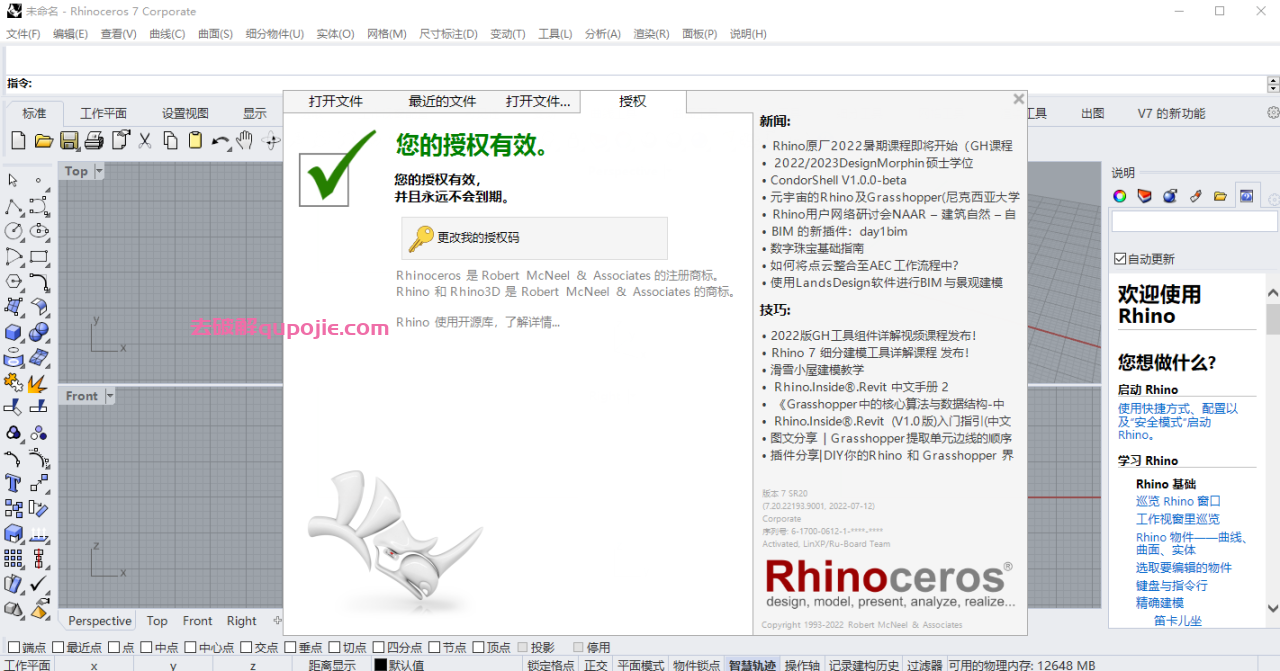Open the 了解详情... open source link
The image size is (1280, 671).
531,322
